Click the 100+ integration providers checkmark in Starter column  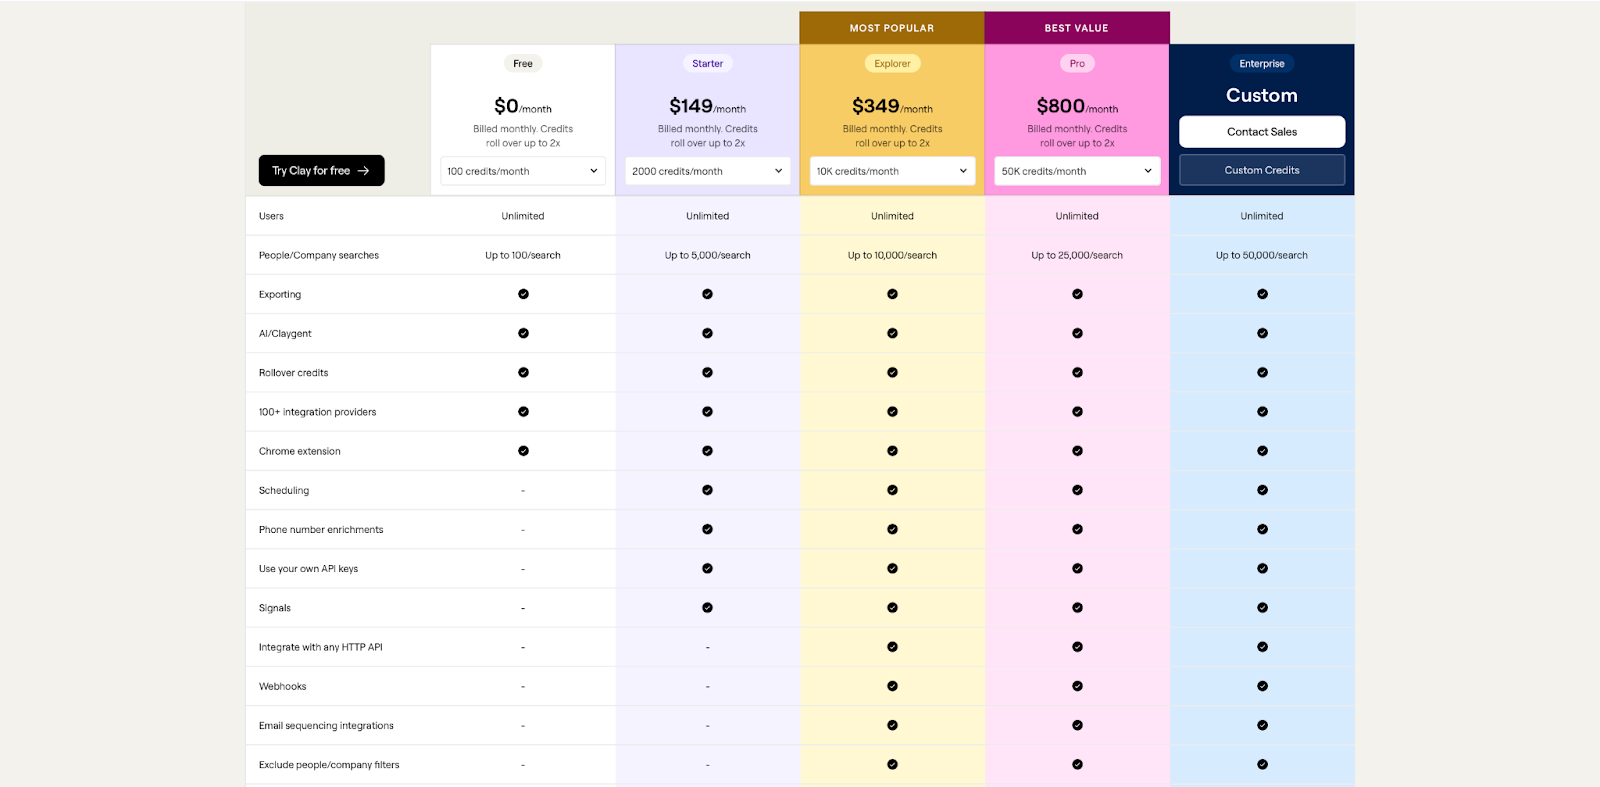tap(708, 411)
